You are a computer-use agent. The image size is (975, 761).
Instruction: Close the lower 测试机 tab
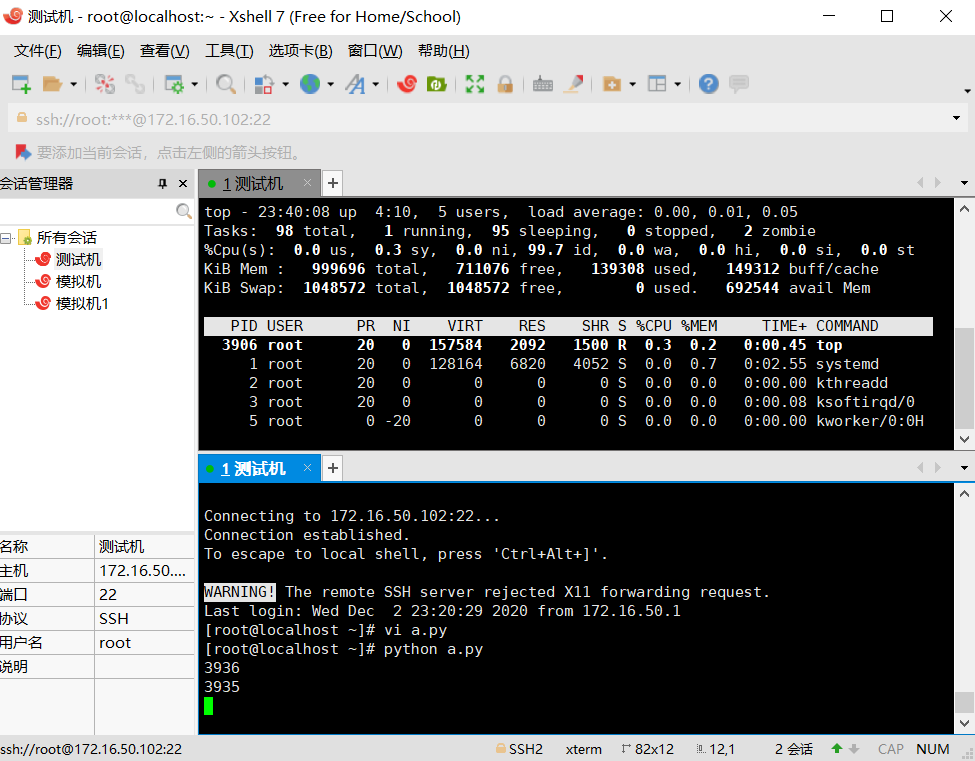307,468
